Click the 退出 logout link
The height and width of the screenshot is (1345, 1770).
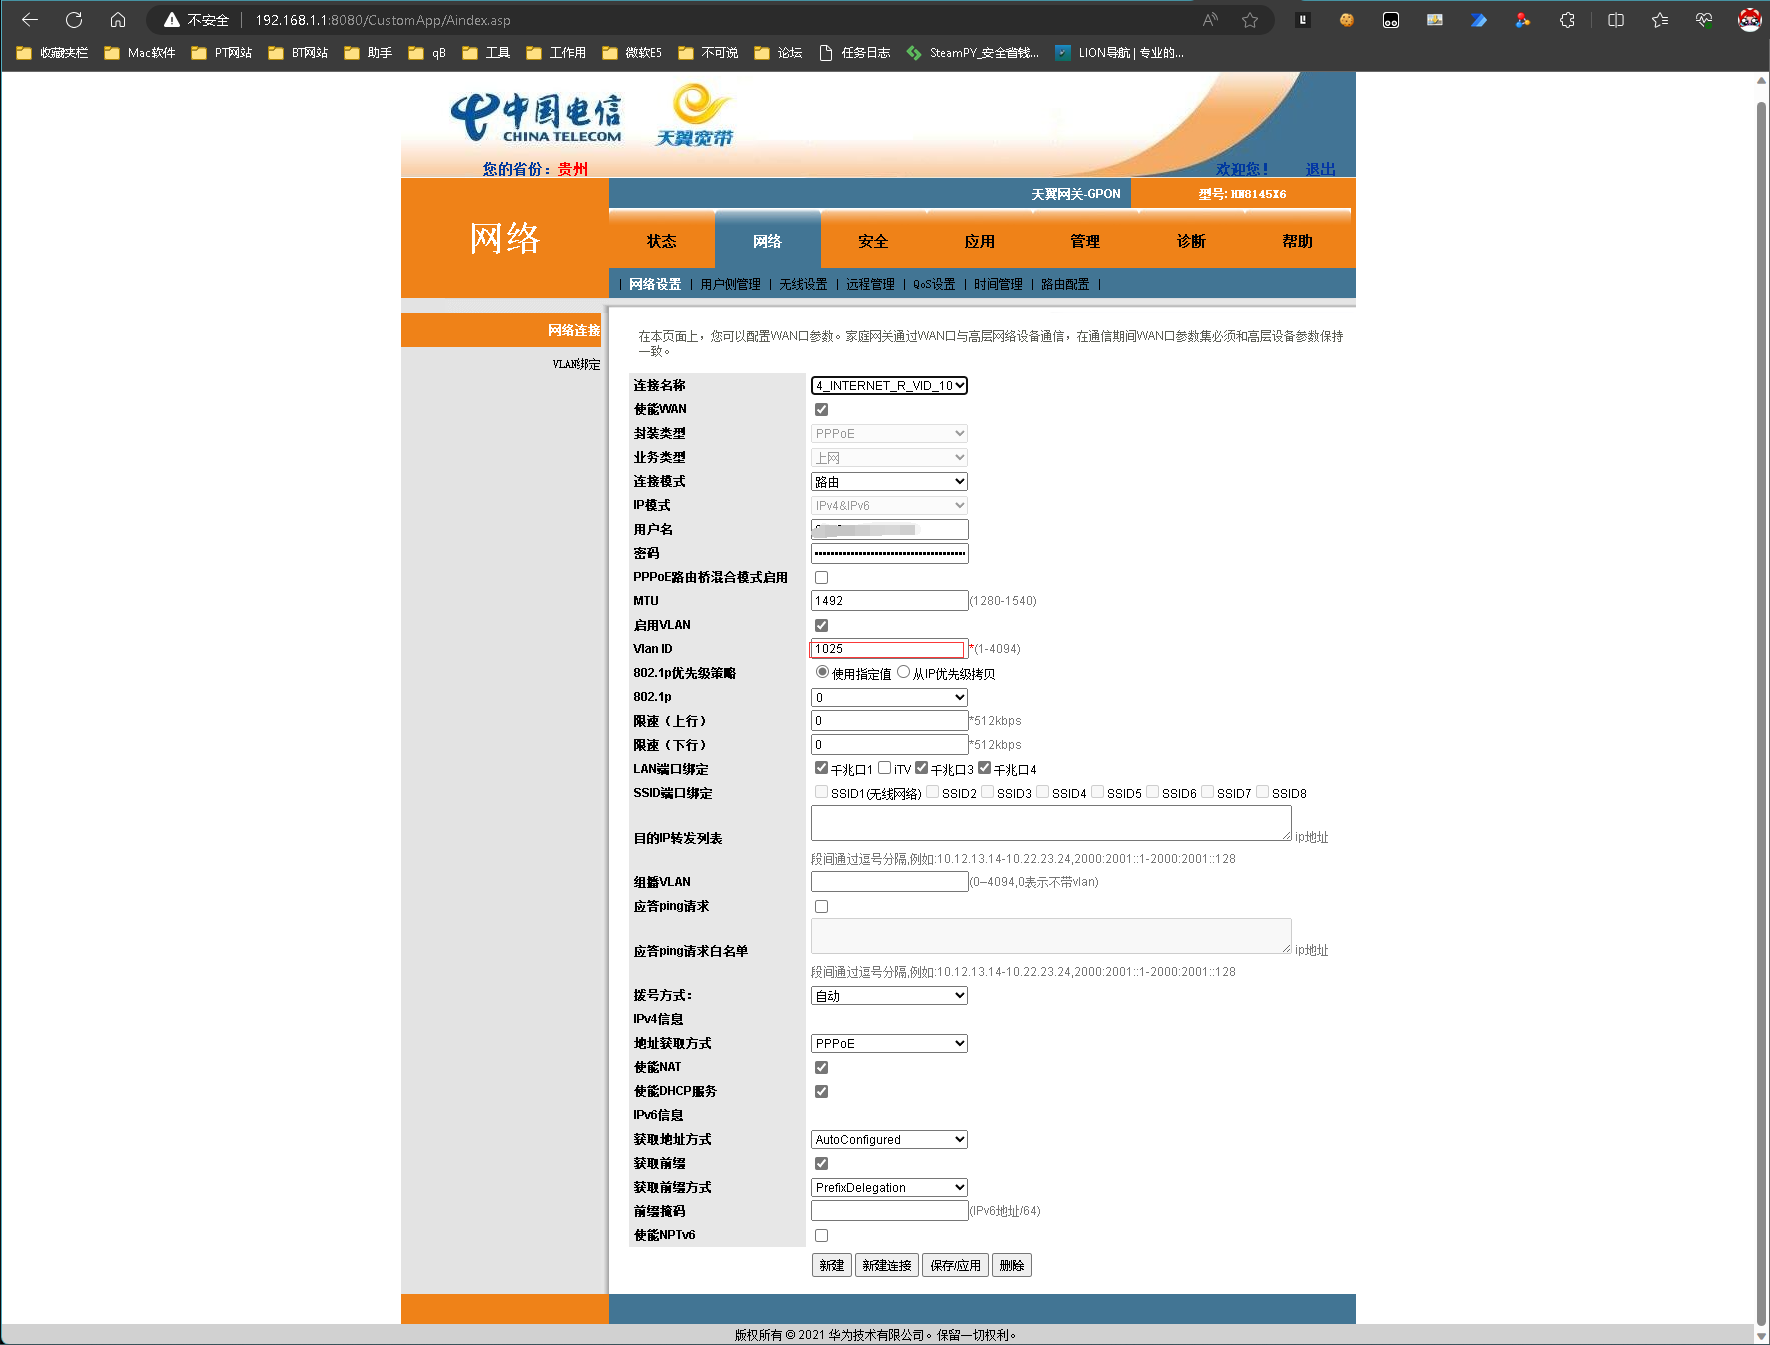coord(1320,169)
